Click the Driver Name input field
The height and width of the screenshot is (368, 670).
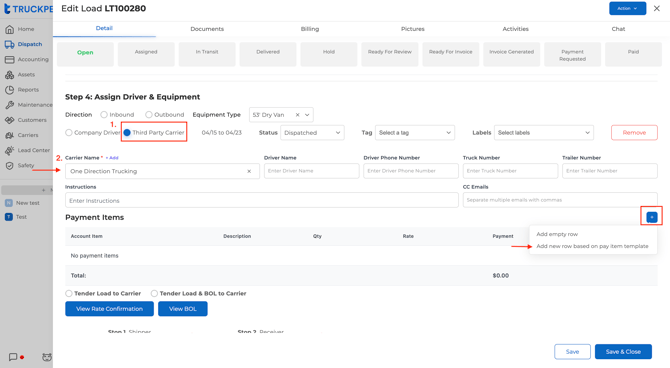pos(311,171)
